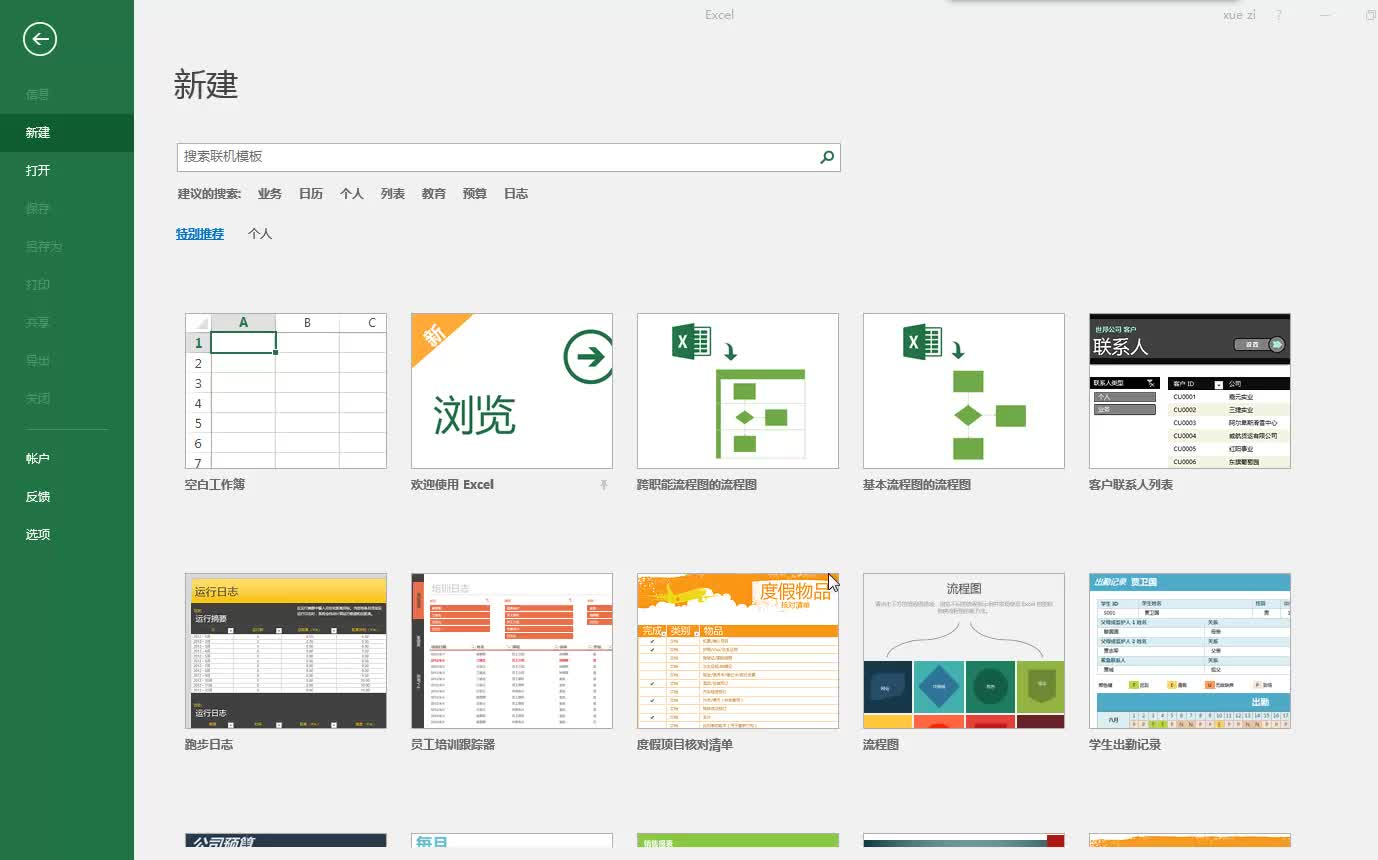
Task: Click the xue zi account name
Action: [1240, 15]
